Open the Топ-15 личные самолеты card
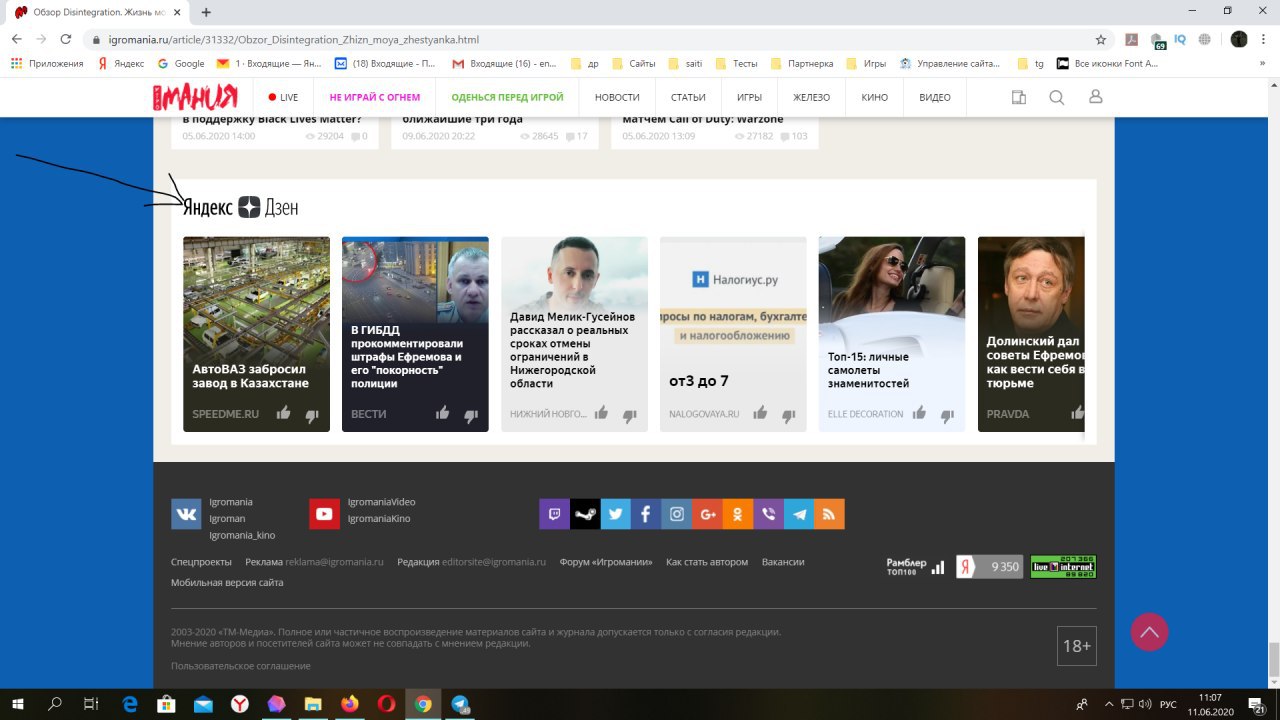Image resolution: width=1280 pixels, height=720 pixels. click(892, 334)
